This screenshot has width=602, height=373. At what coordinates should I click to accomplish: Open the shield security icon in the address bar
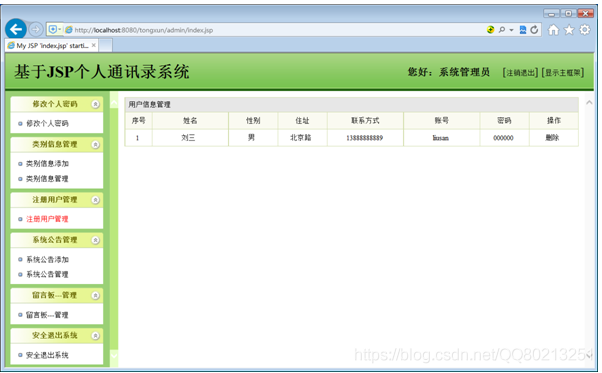(x=53, y=29)
